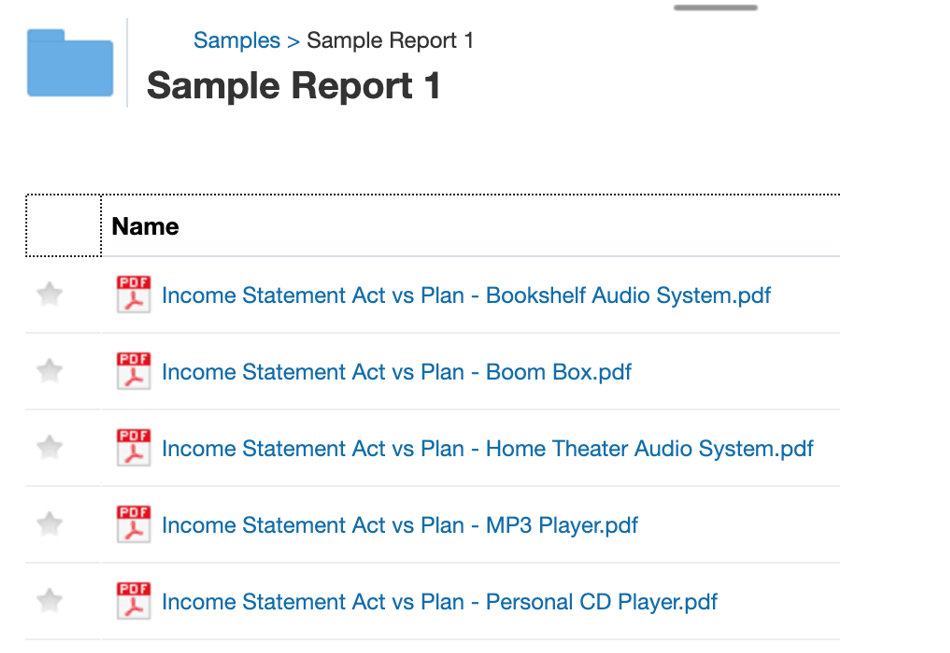Screen dimensions: 950x653
Task: Open Personal CD Player.pdf report
Action: point(439,602)
